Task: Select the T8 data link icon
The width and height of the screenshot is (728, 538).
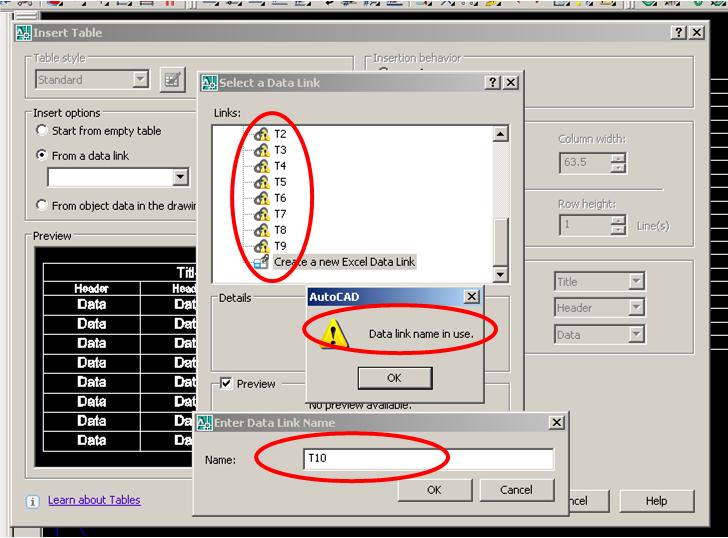Action: coord(262,230)
